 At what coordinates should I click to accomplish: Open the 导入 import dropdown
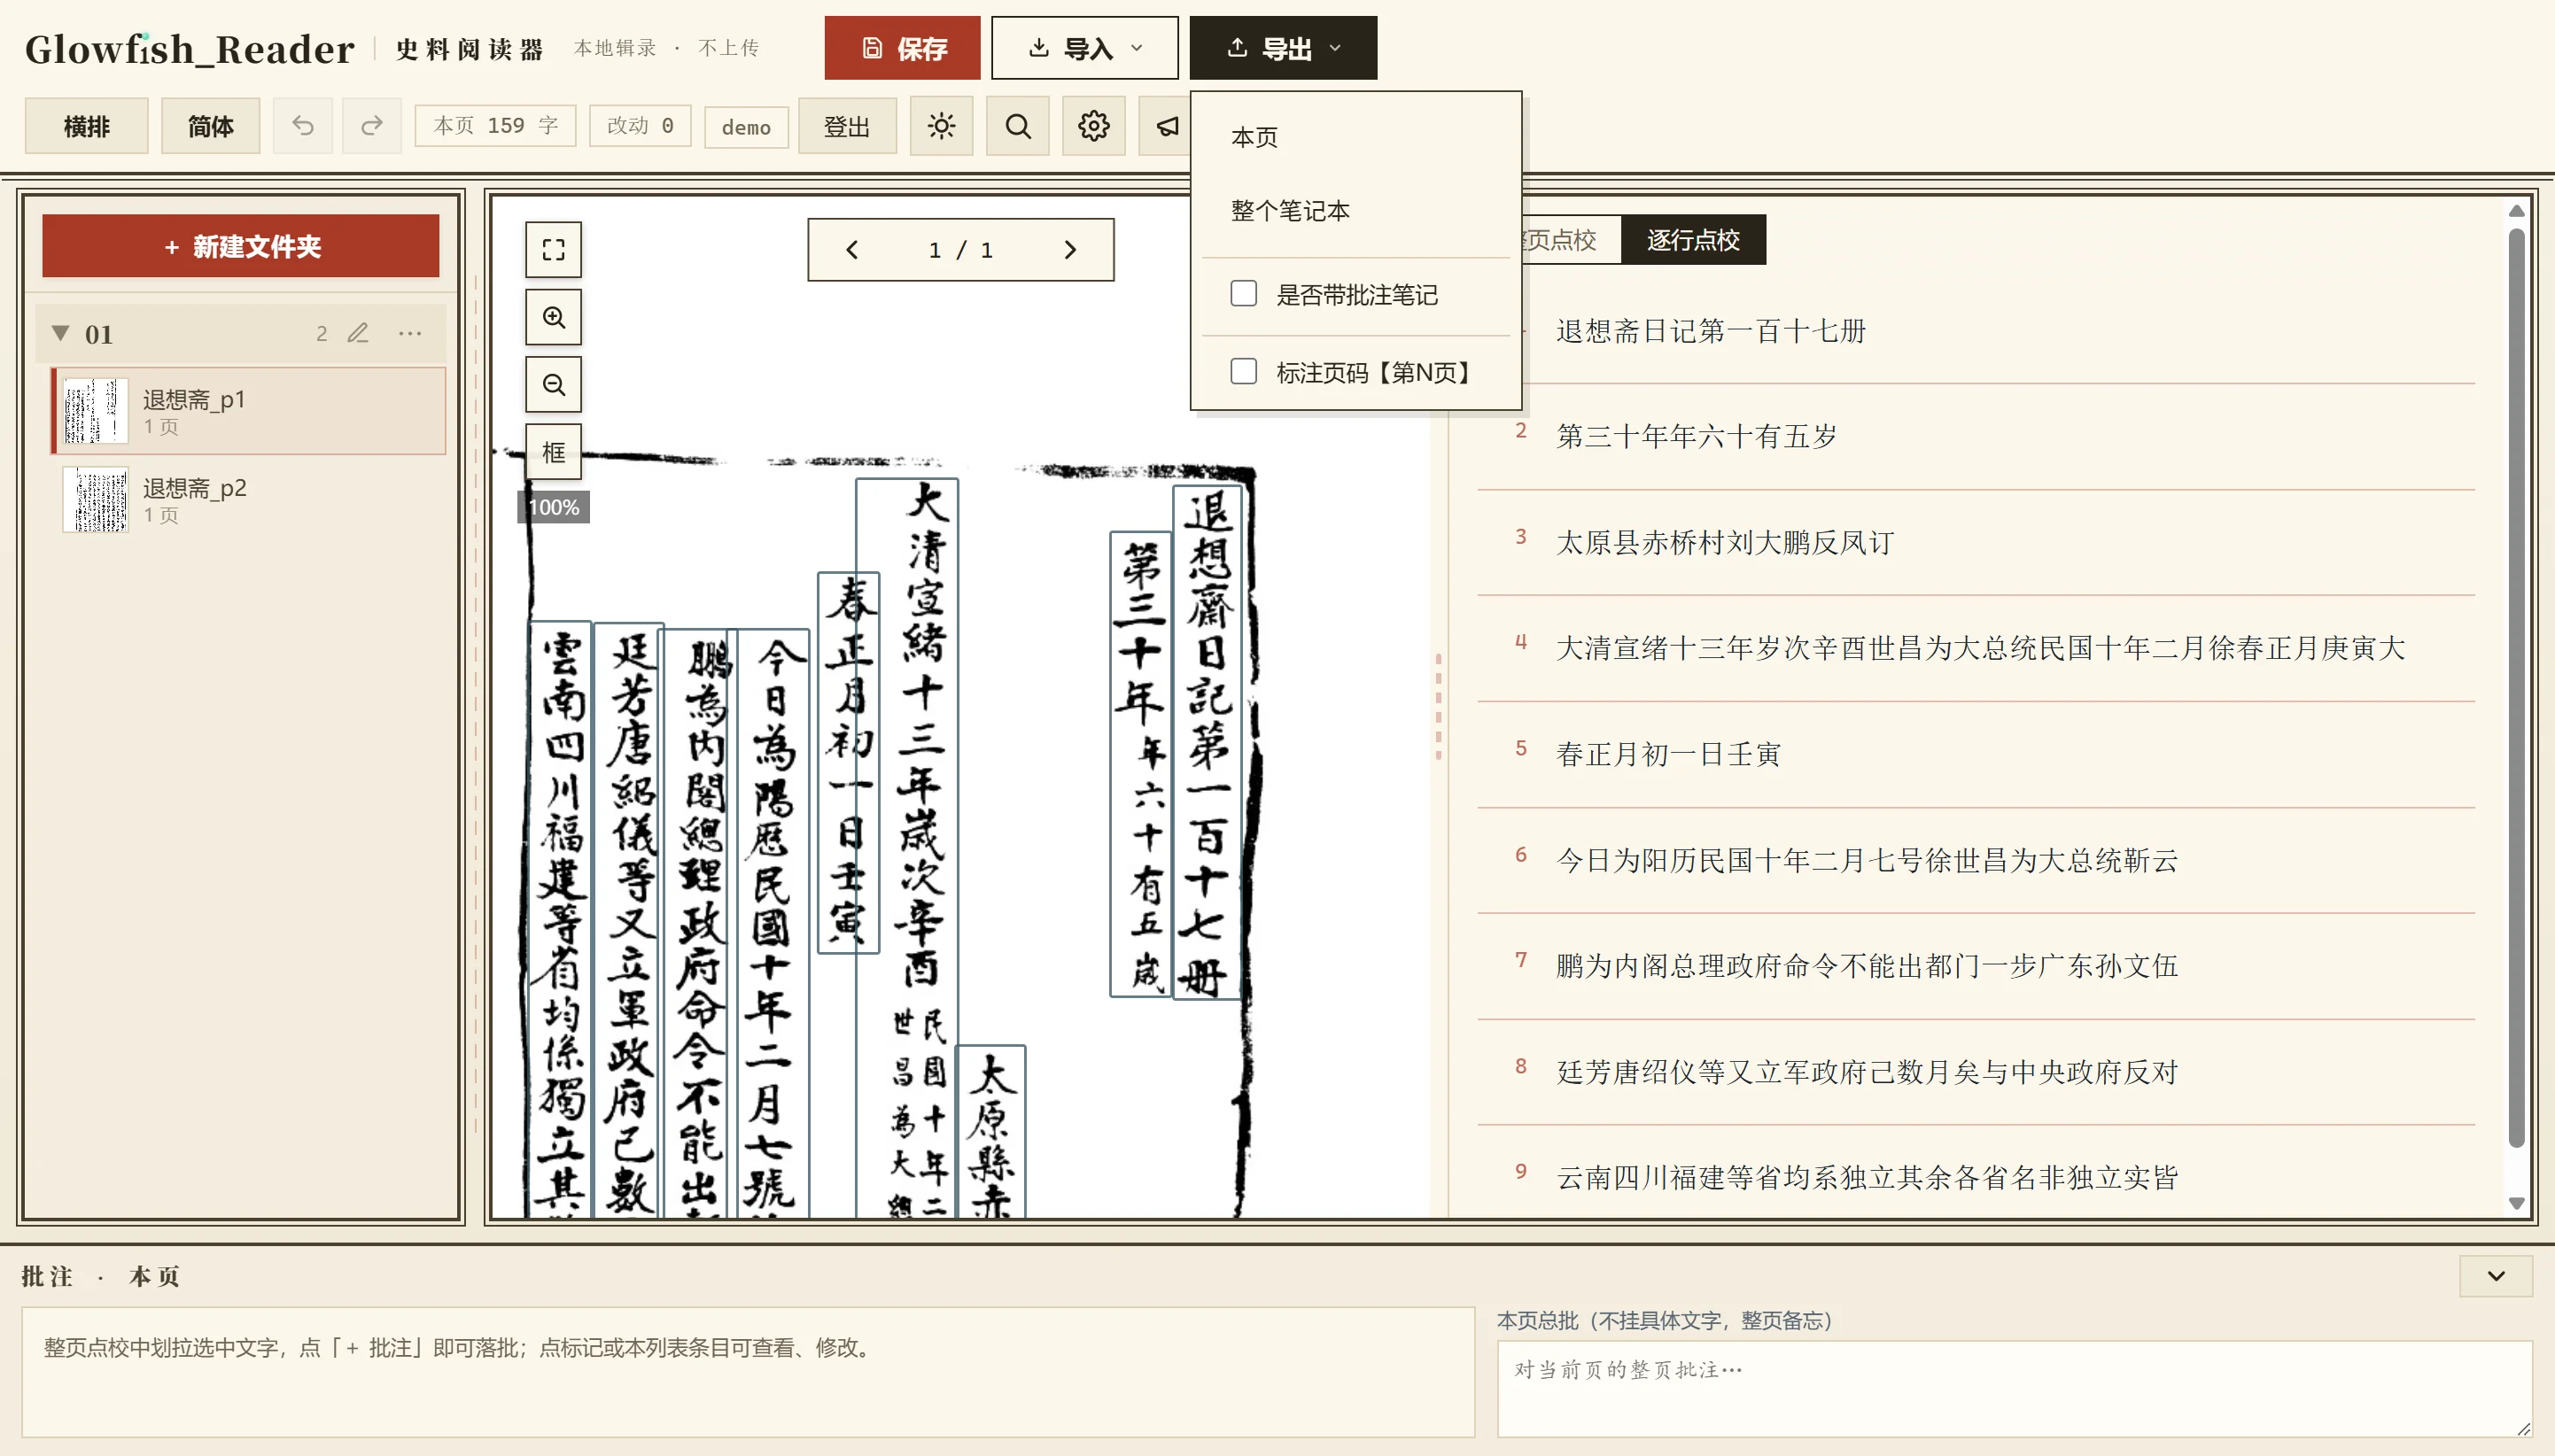pos(1084,48)
